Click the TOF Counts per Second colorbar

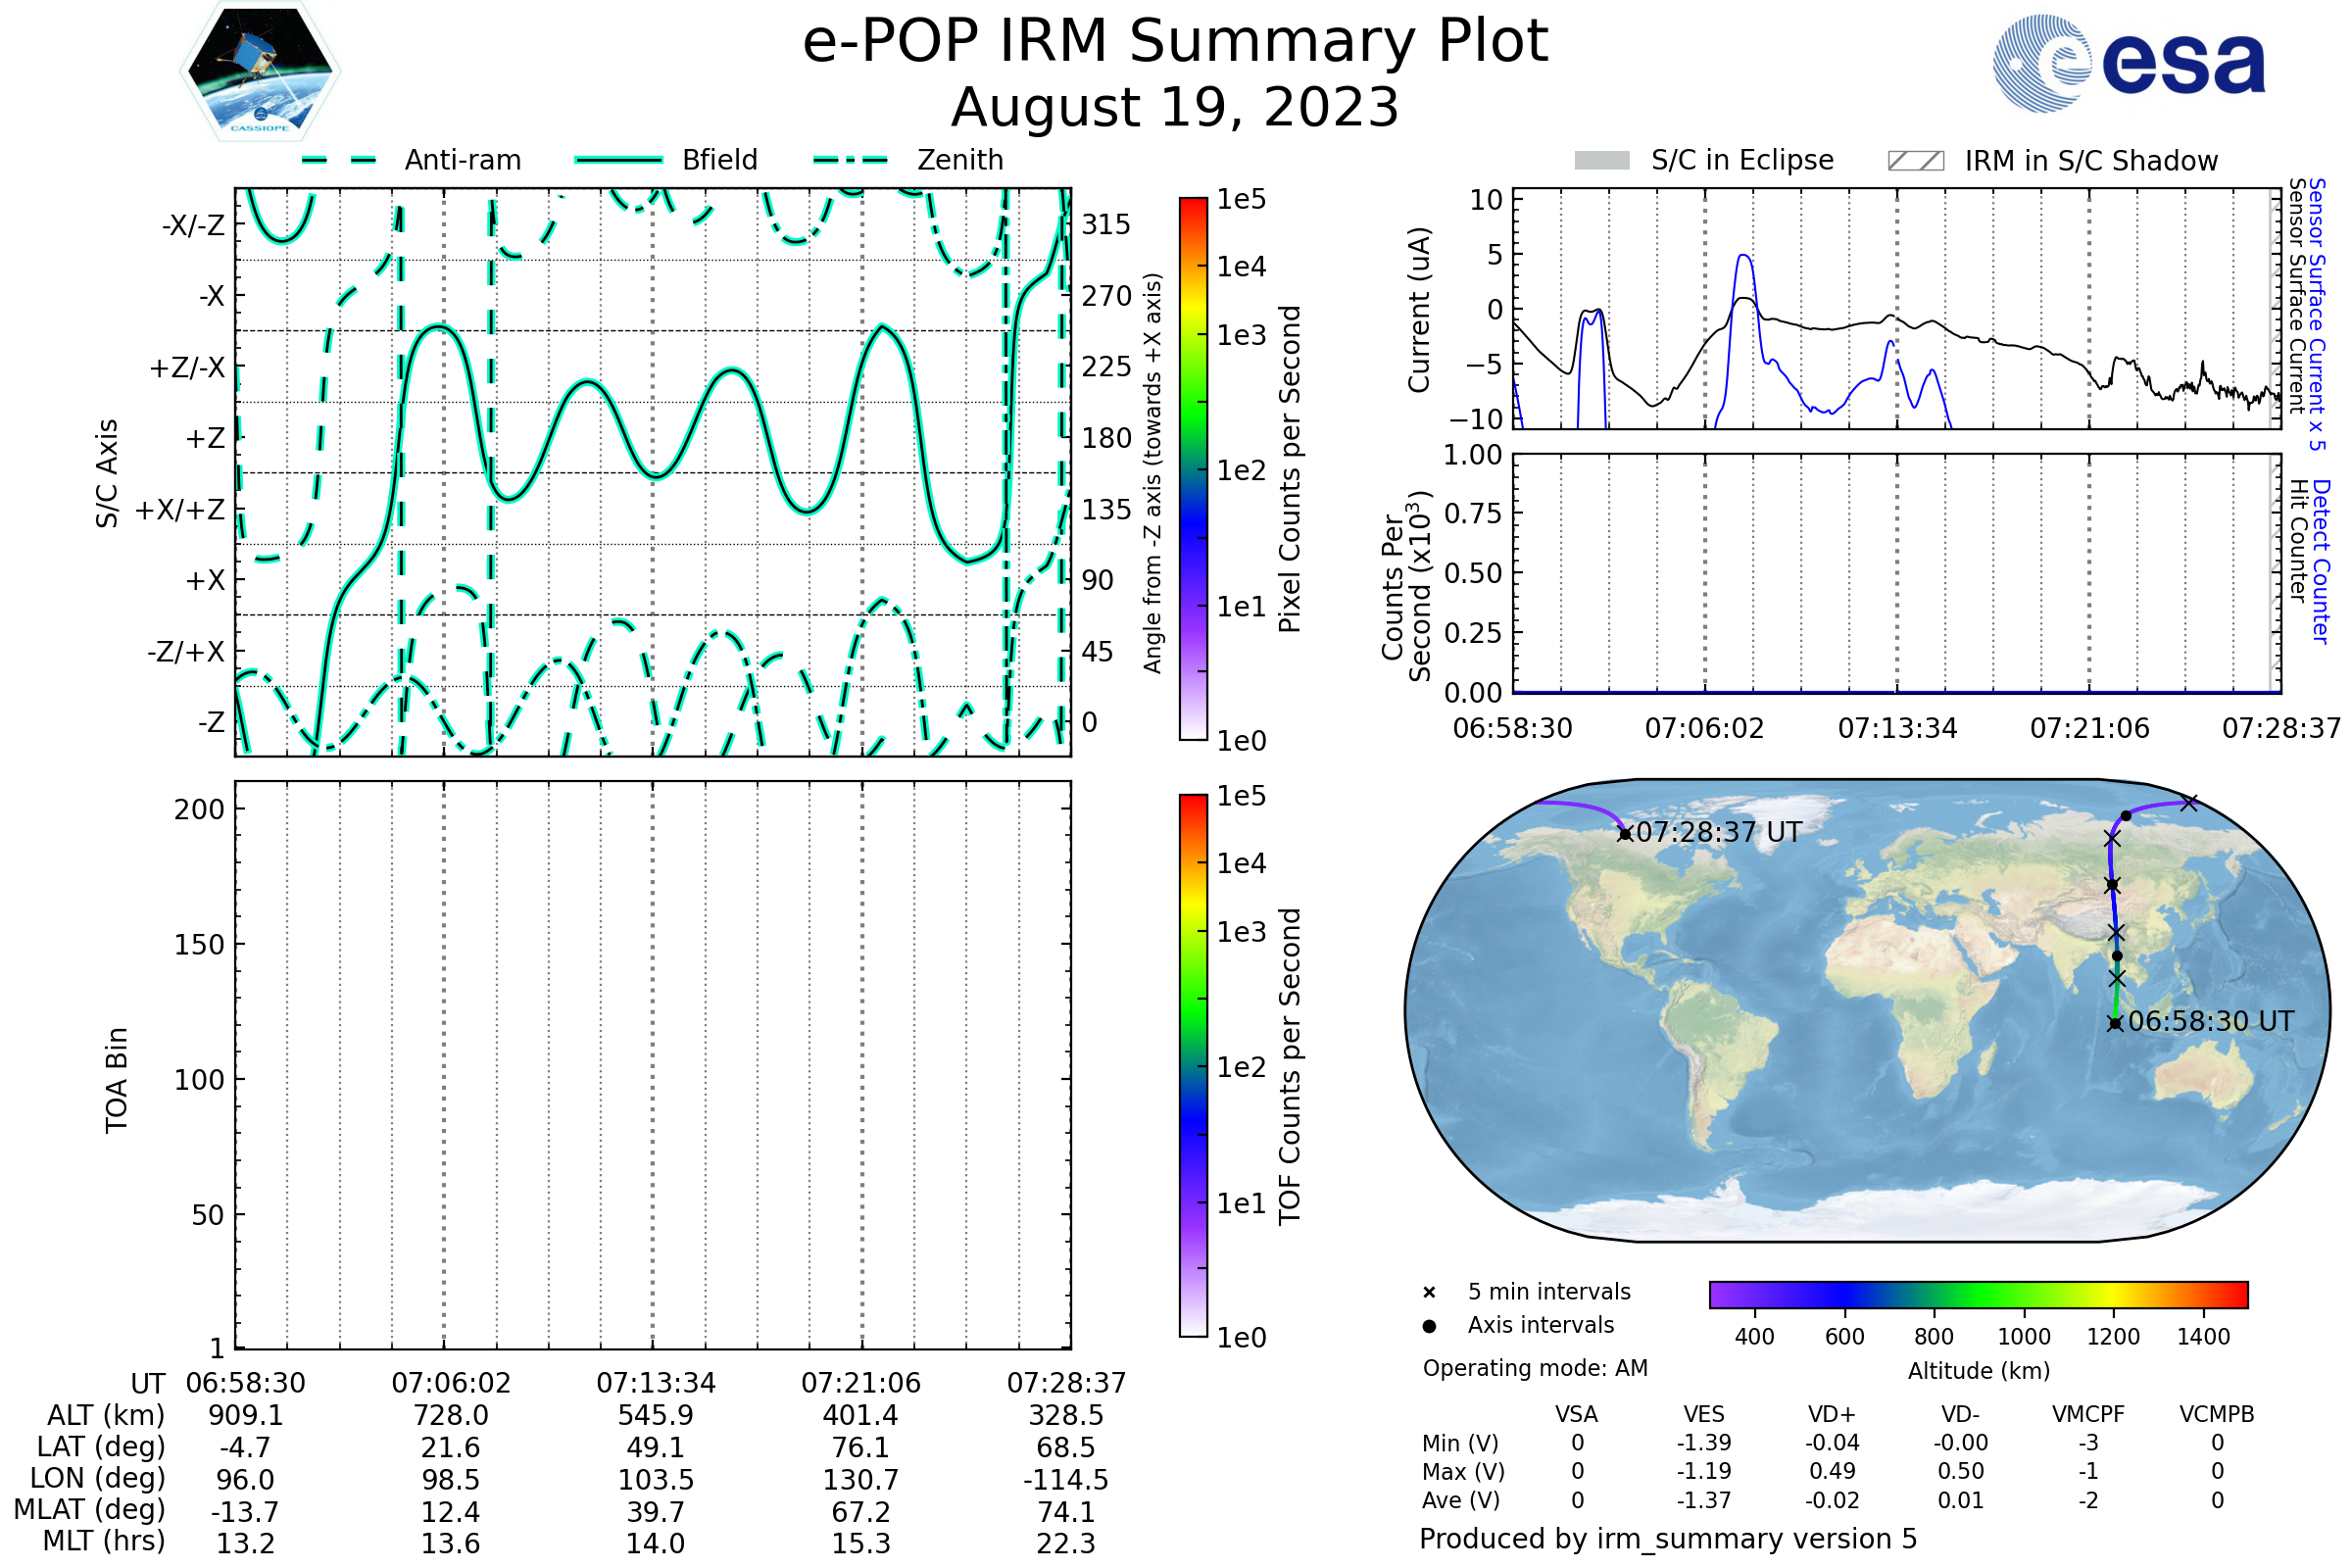1193,1065
